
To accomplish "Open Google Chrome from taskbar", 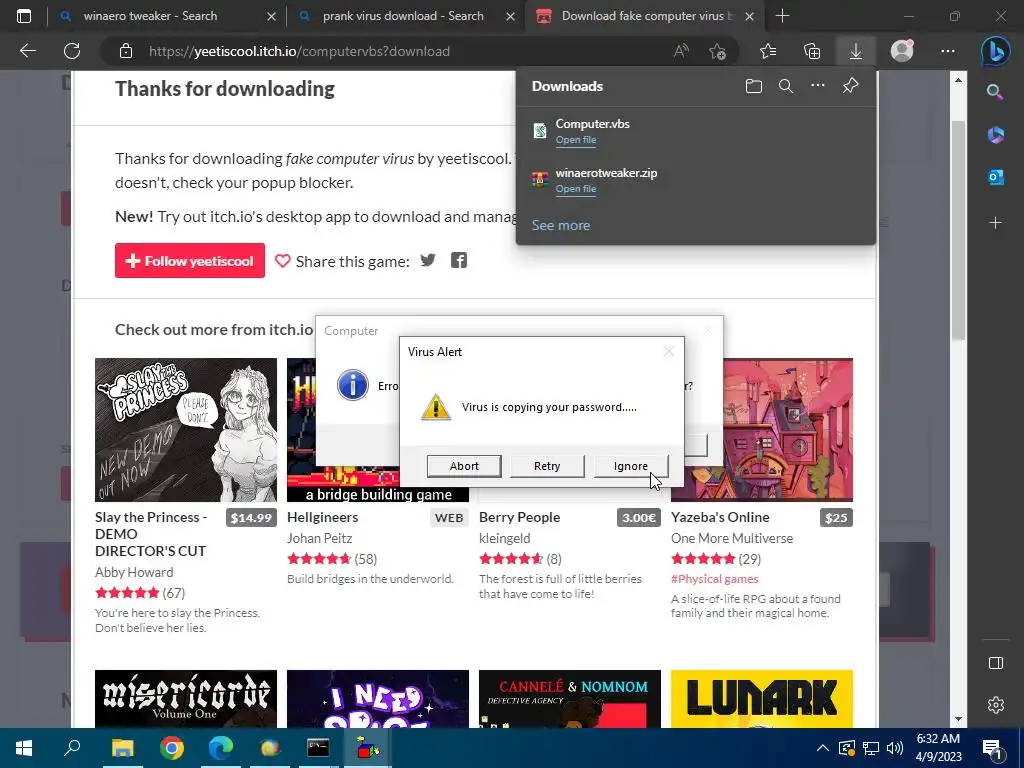I will tap(172, 748).
